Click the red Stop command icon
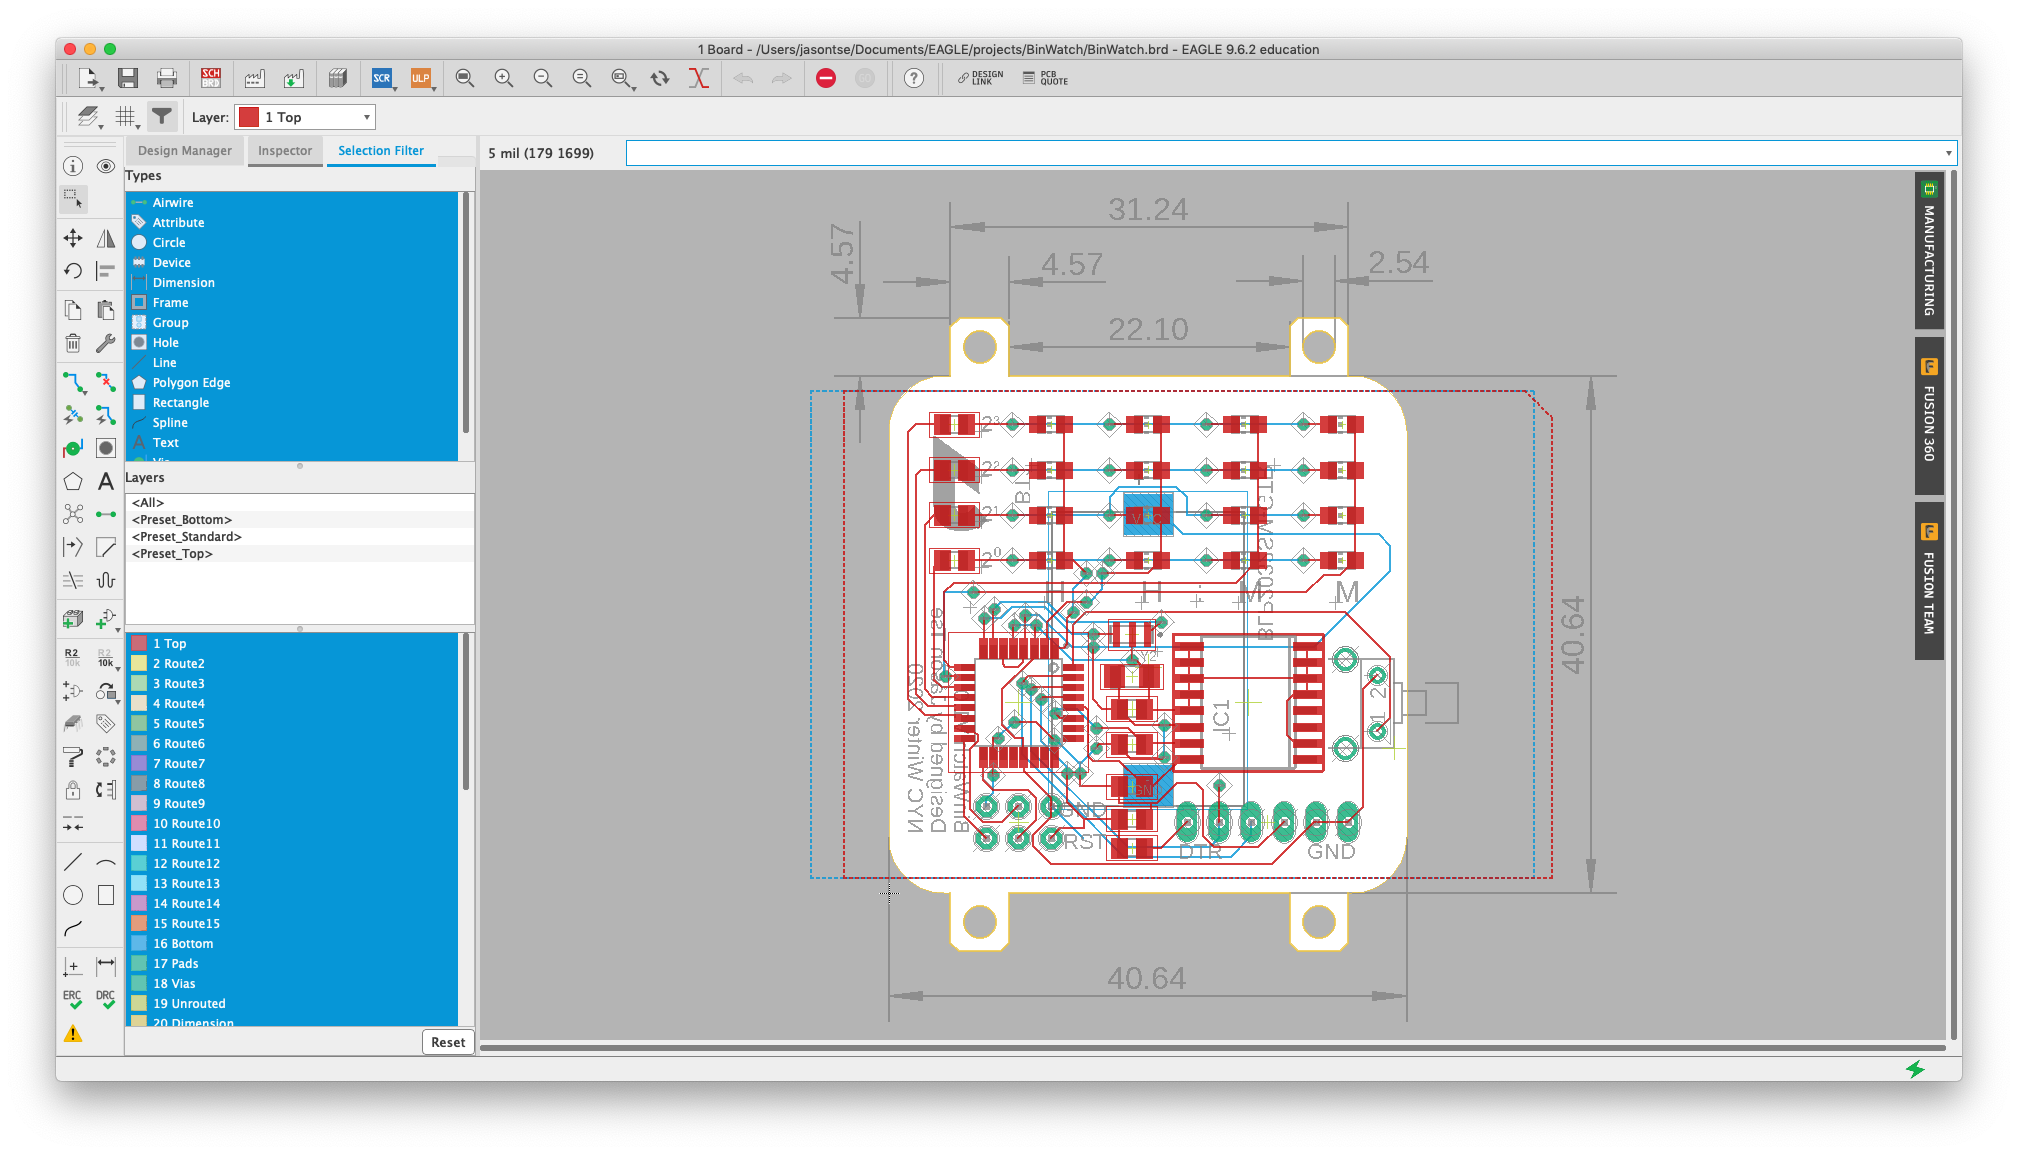This screenshot has width=2018, height=1155. [x=826, y=78]
